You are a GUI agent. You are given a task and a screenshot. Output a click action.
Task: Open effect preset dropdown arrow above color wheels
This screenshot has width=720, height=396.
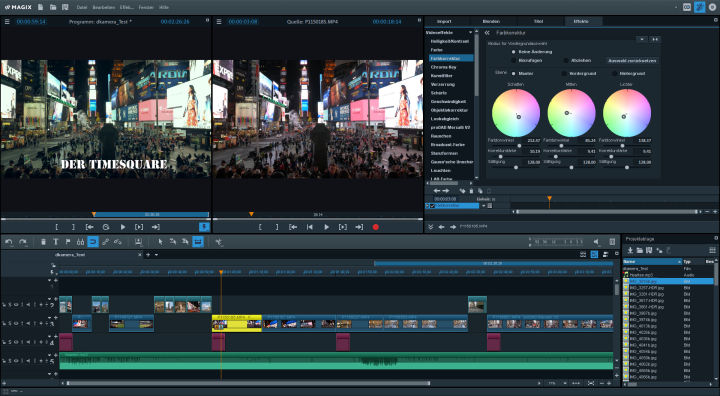(642, 40)
